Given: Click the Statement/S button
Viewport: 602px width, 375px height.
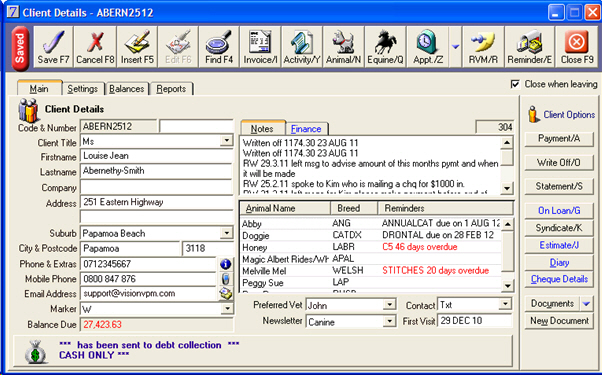Looking at the screenshot, I should 559,187.
